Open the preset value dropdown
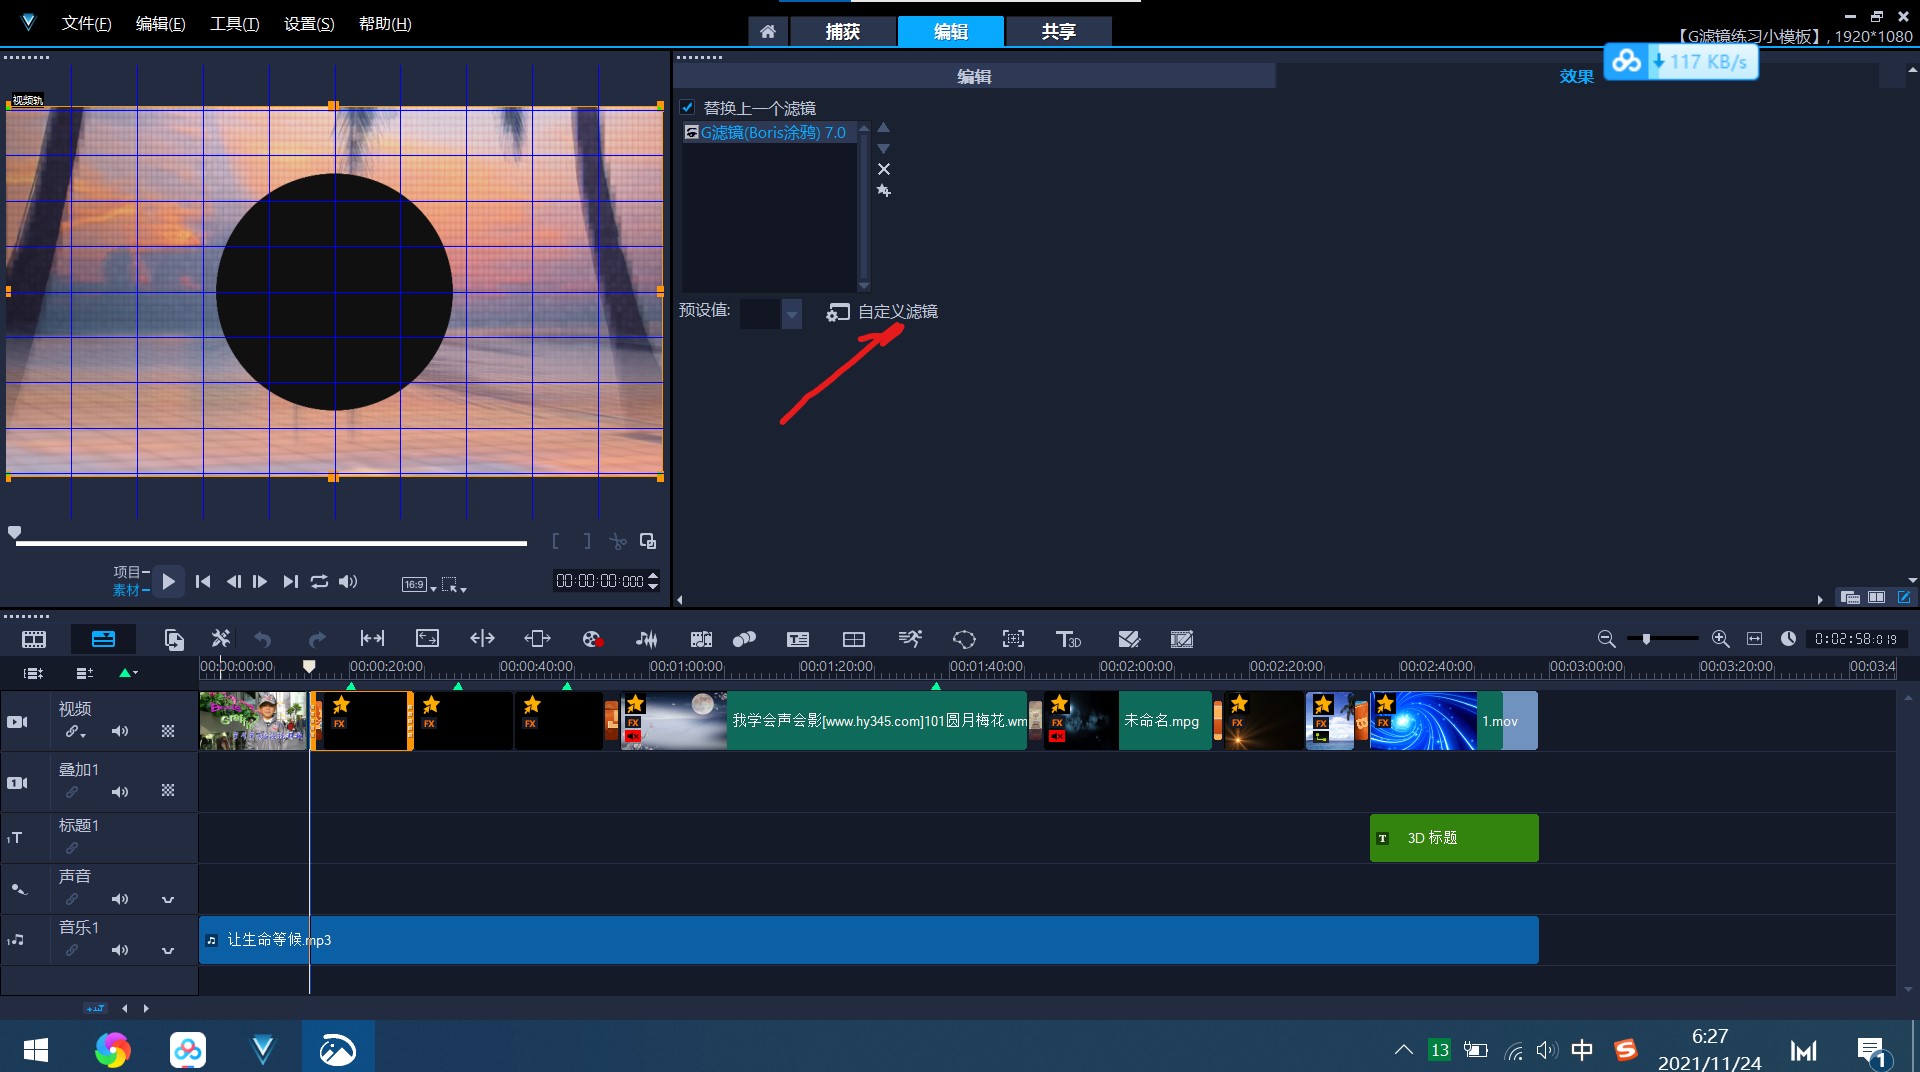Screen dimensions: 1920x1072 [x=792, y=314]
